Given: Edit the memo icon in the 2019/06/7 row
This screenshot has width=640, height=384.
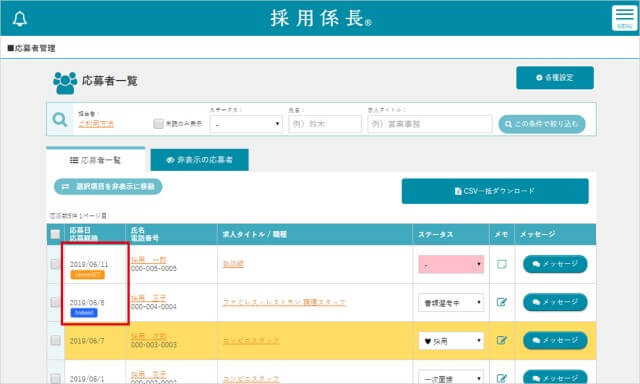Looking at the screenshot, I should tap(502, 340).
